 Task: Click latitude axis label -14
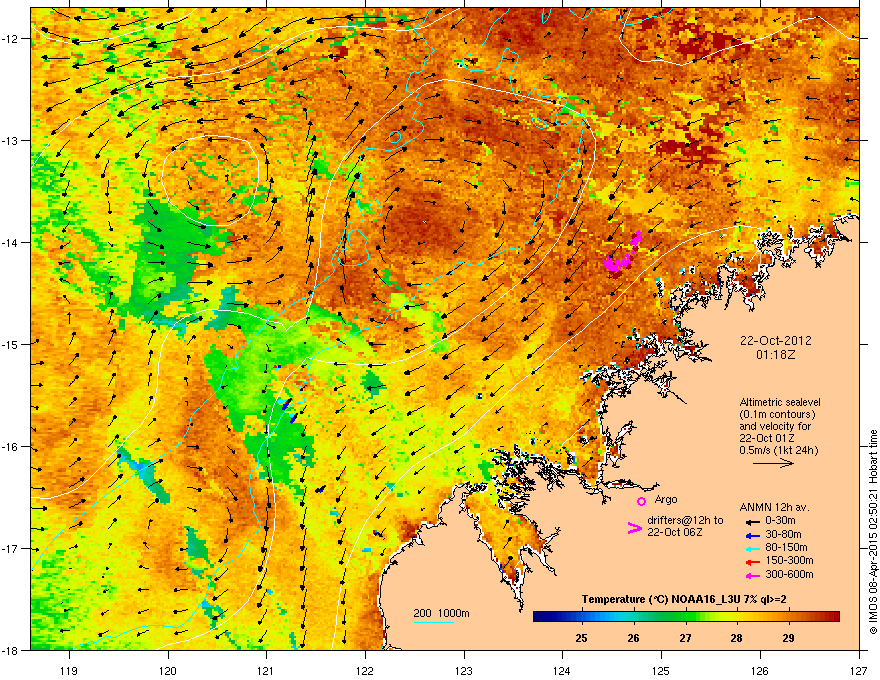[11, 242]
